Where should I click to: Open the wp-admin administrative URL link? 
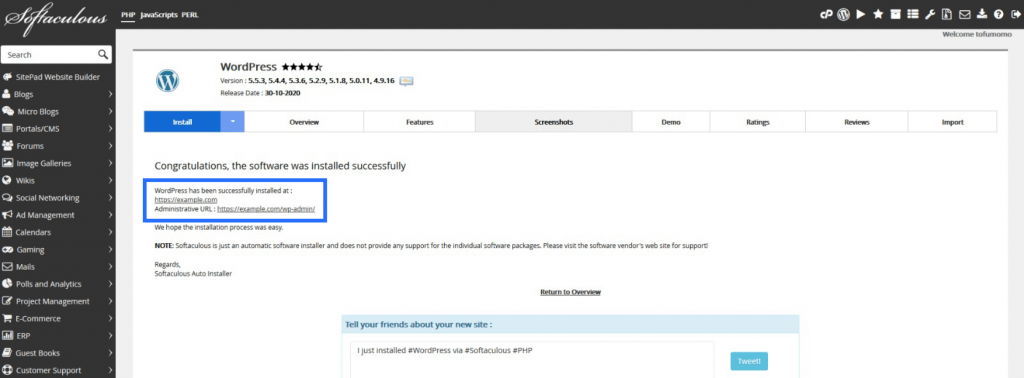266,210
